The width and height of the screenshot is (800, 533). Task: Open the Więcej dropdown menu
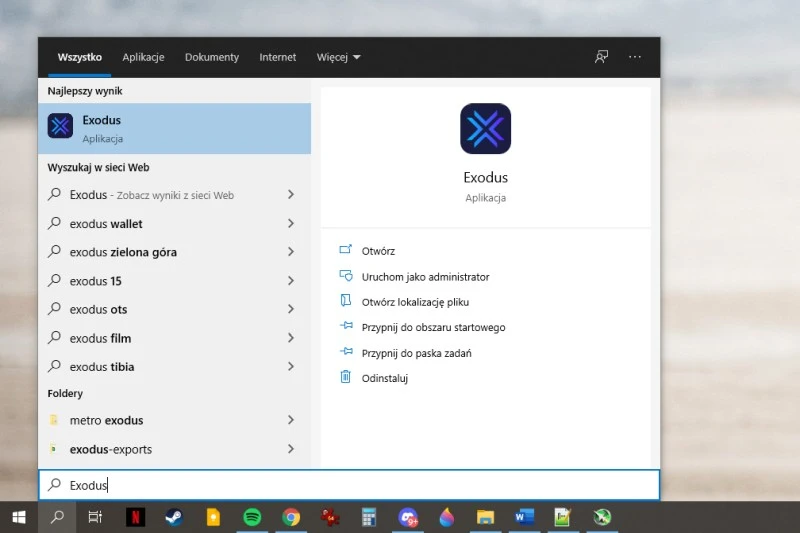pos(339,57)
